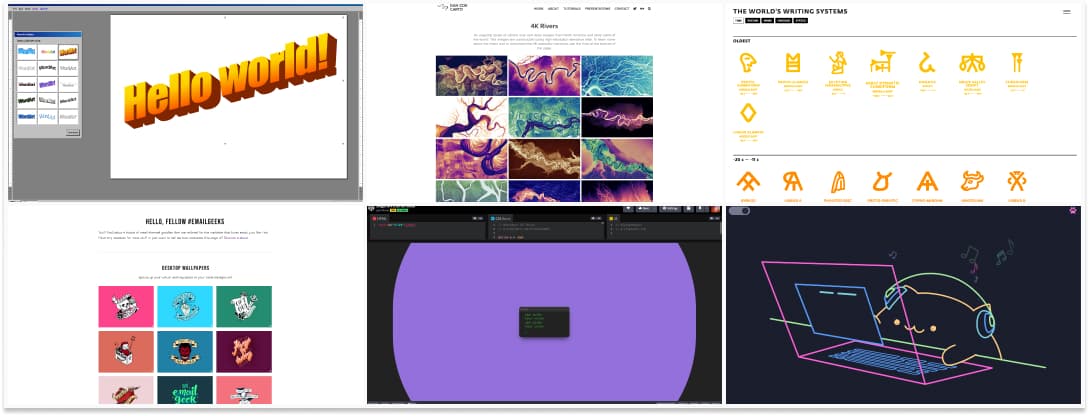Image resolution: width=1089 pixels, height=416 pixels.
Task: Click the pink wallpaper tile in first row
Action: (126, 306)
